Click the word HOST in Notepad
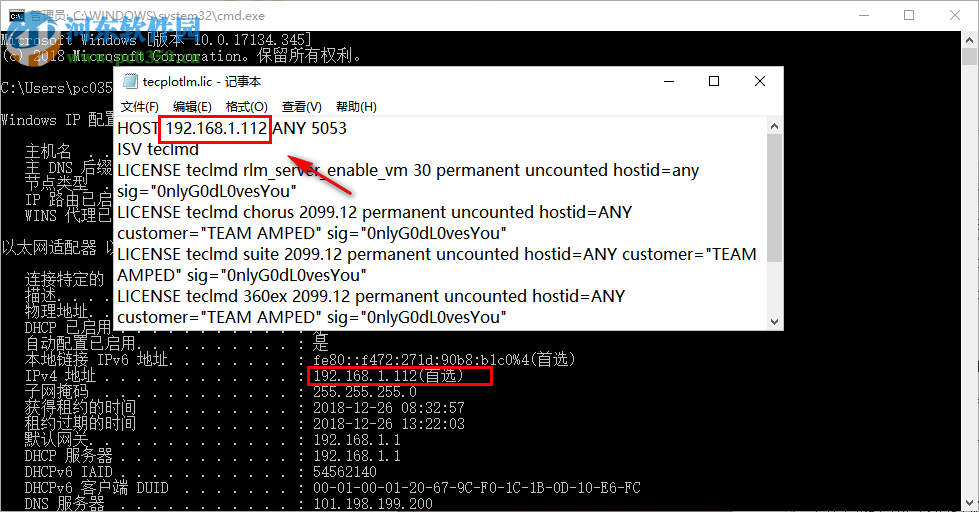This screenshot has height=512, width=979. tap(138, 129)
